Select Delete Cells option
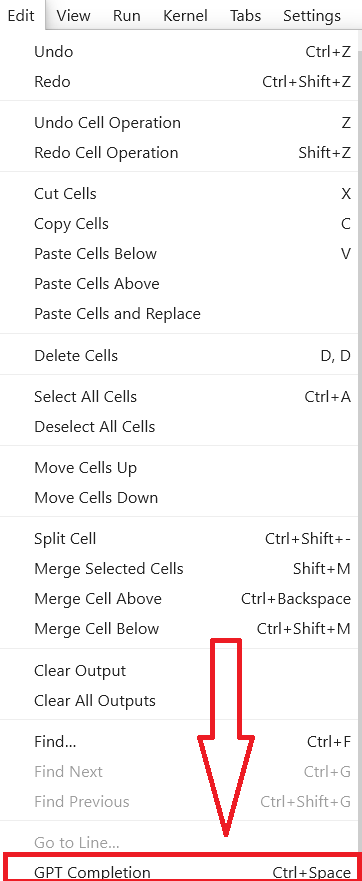The width and height of the screenshot is (362, 881). click(x=181, y=356)
